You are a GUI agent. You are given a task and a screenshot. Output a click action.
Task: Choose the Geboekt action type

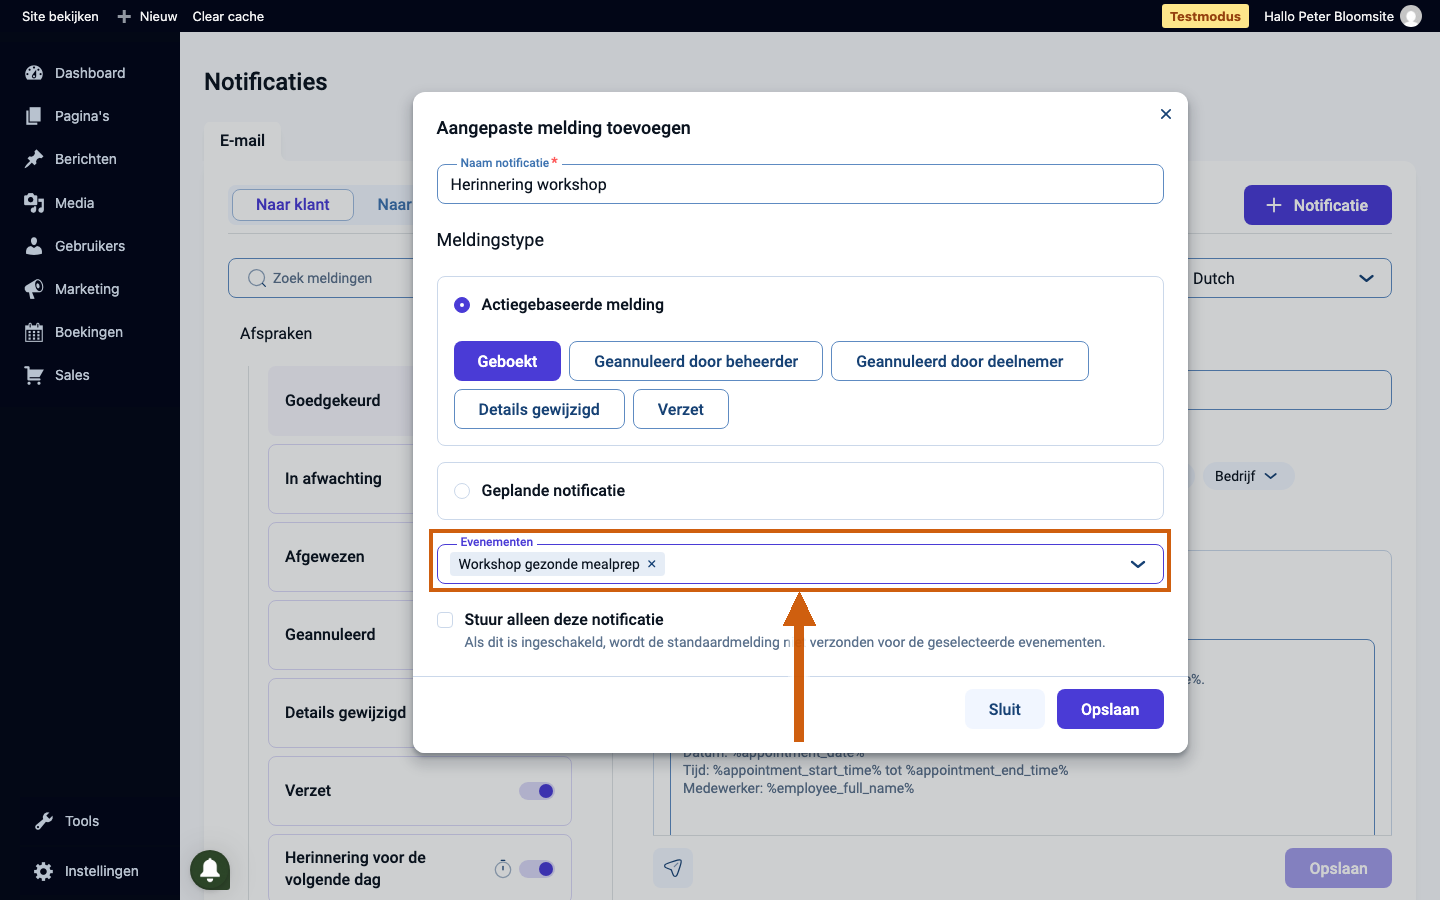pos(507,361)
